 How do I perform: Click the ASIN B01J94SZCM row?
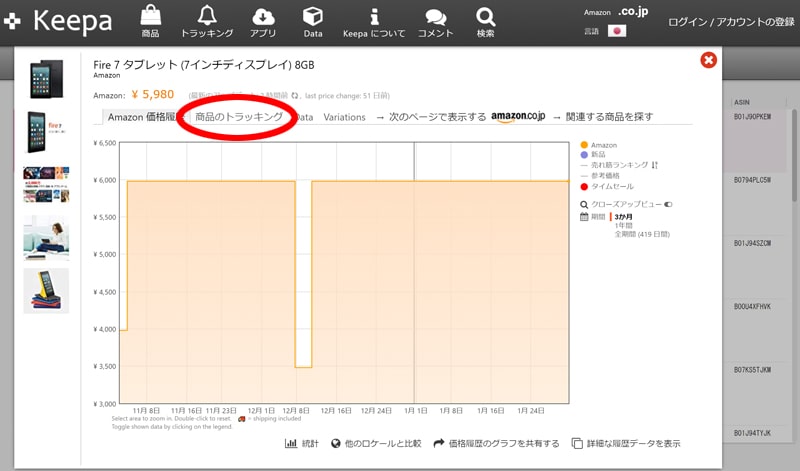(753, 243)
